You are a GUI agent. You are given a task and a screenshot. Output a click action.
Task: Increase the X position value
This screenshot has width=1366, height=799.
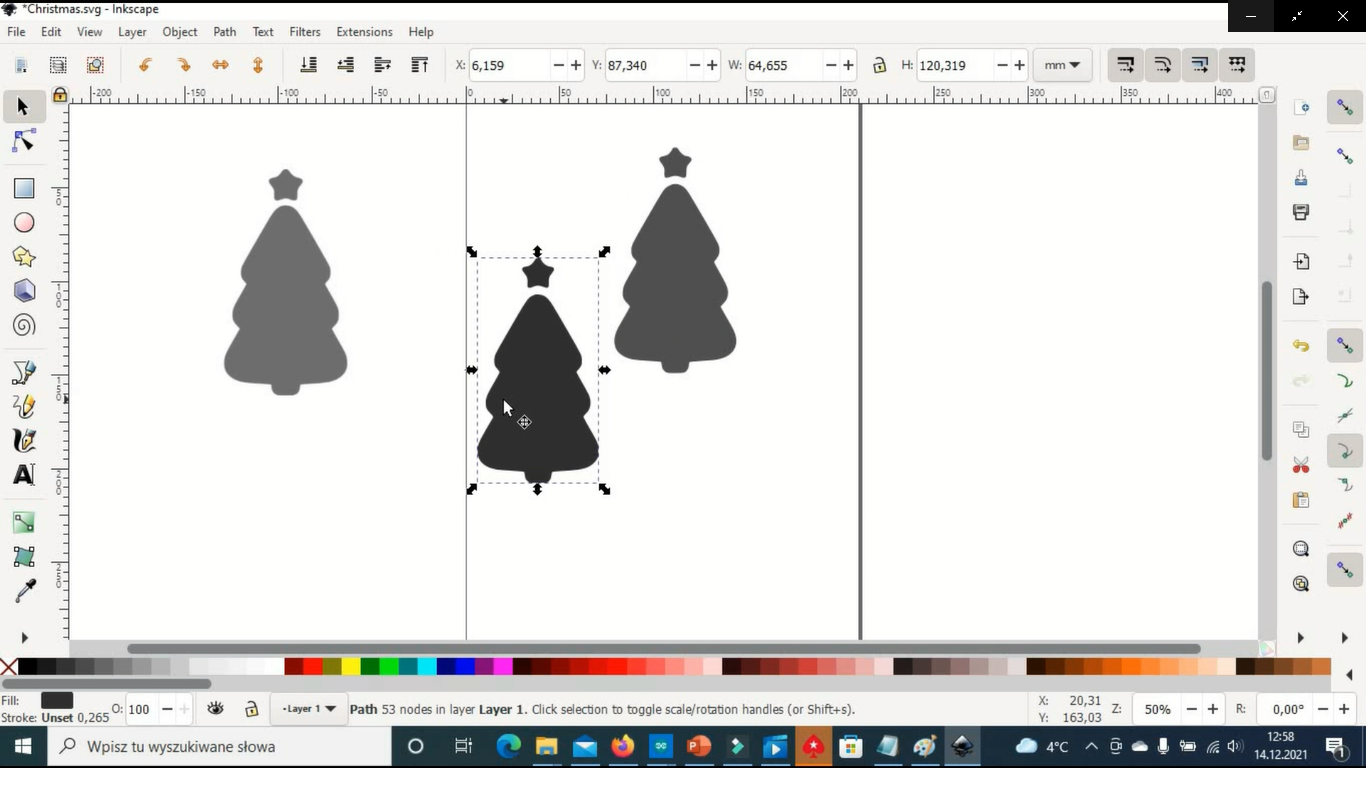tap(576, 65)
